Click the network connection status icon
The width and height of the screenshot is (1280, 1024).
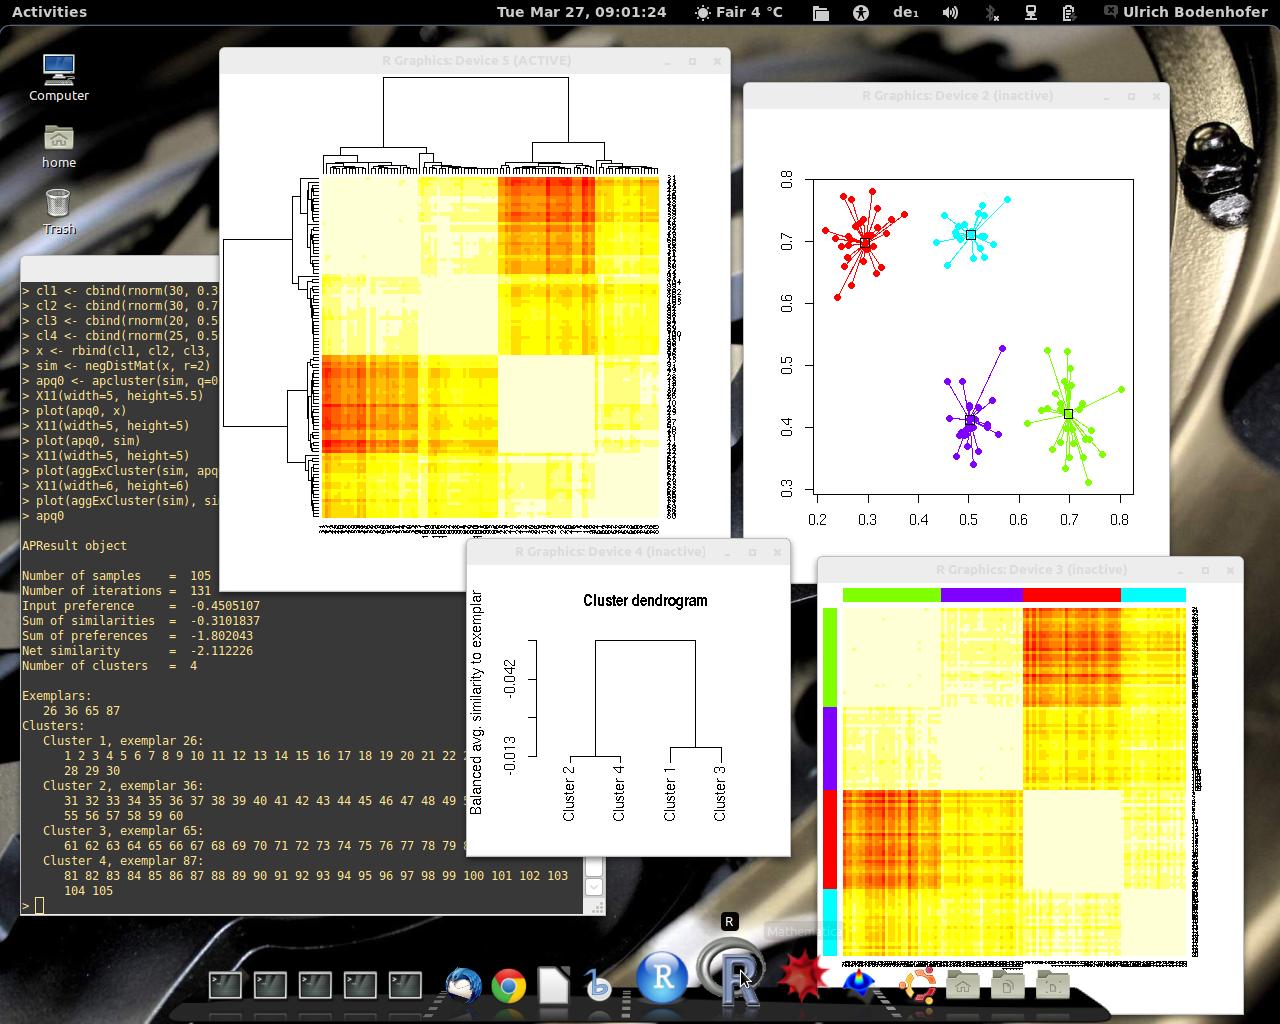1030,12
